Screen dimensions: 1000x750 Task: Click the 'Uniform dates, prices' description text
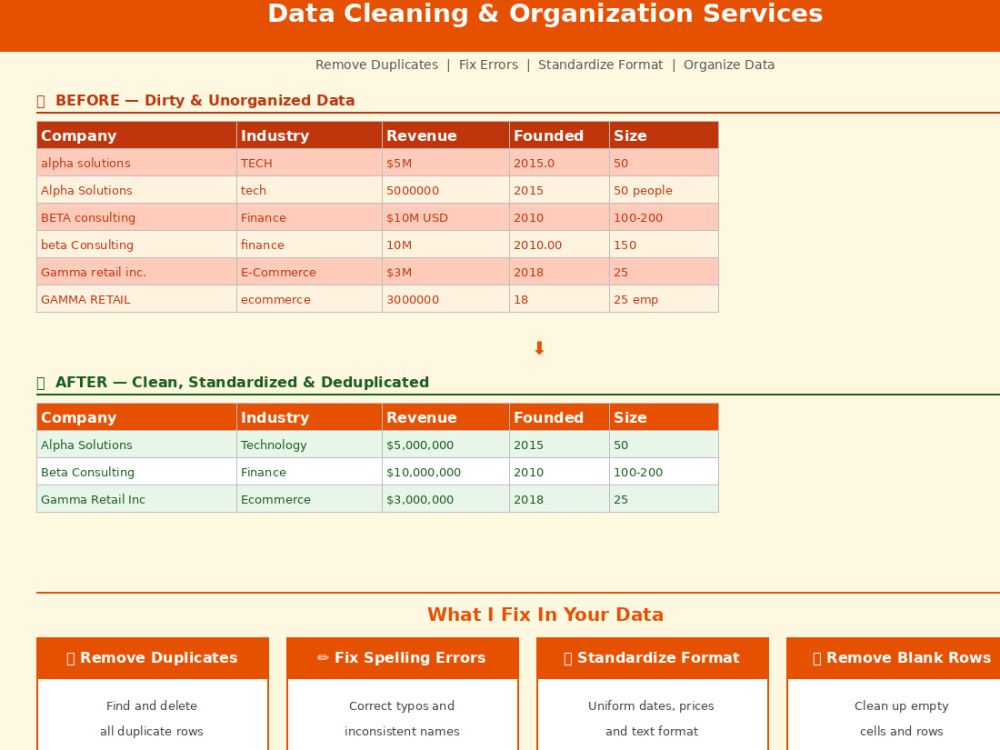pos(651,705)
